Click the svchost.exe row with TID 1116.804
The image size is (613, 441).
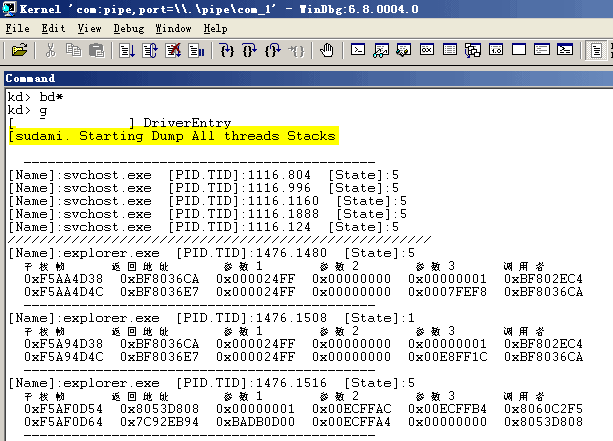coord(204,175)
